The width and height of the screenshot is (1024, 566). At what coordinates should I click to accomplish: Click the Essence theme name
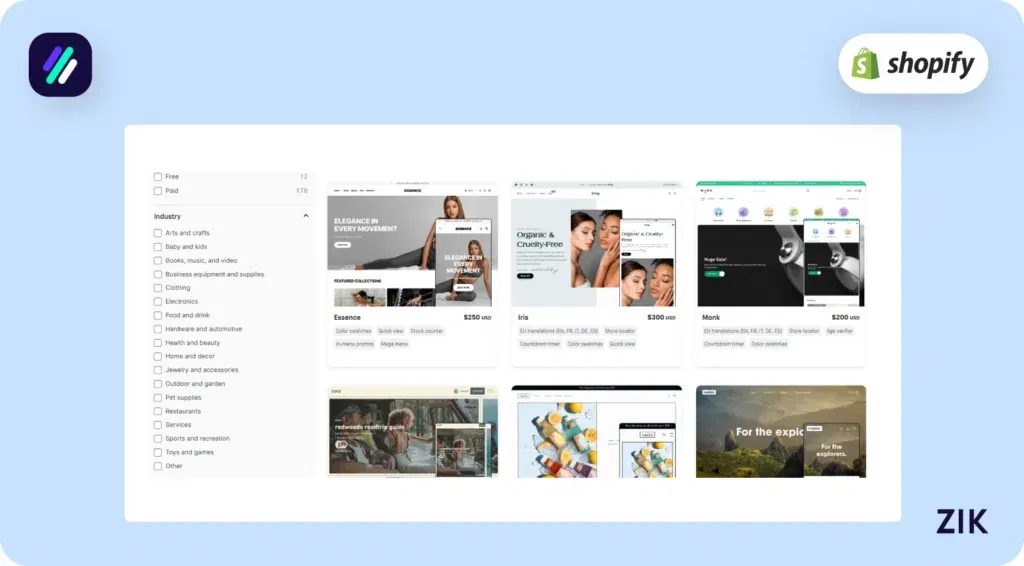click(347, 317)
